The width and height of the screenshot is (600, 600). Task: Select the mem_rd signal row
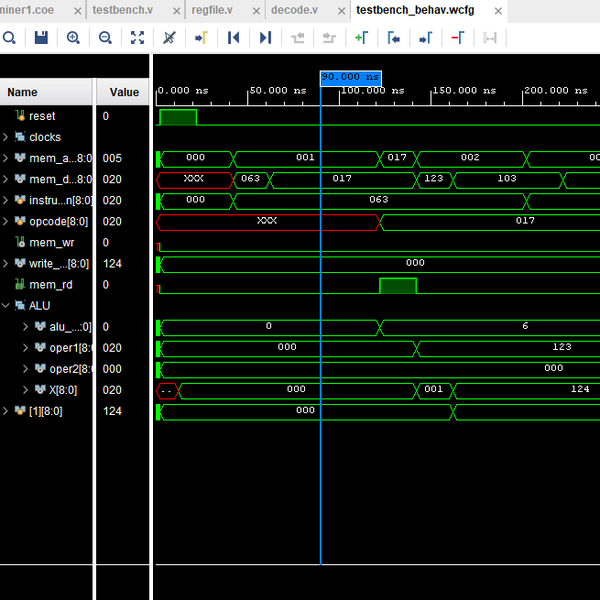pos(46,284)
